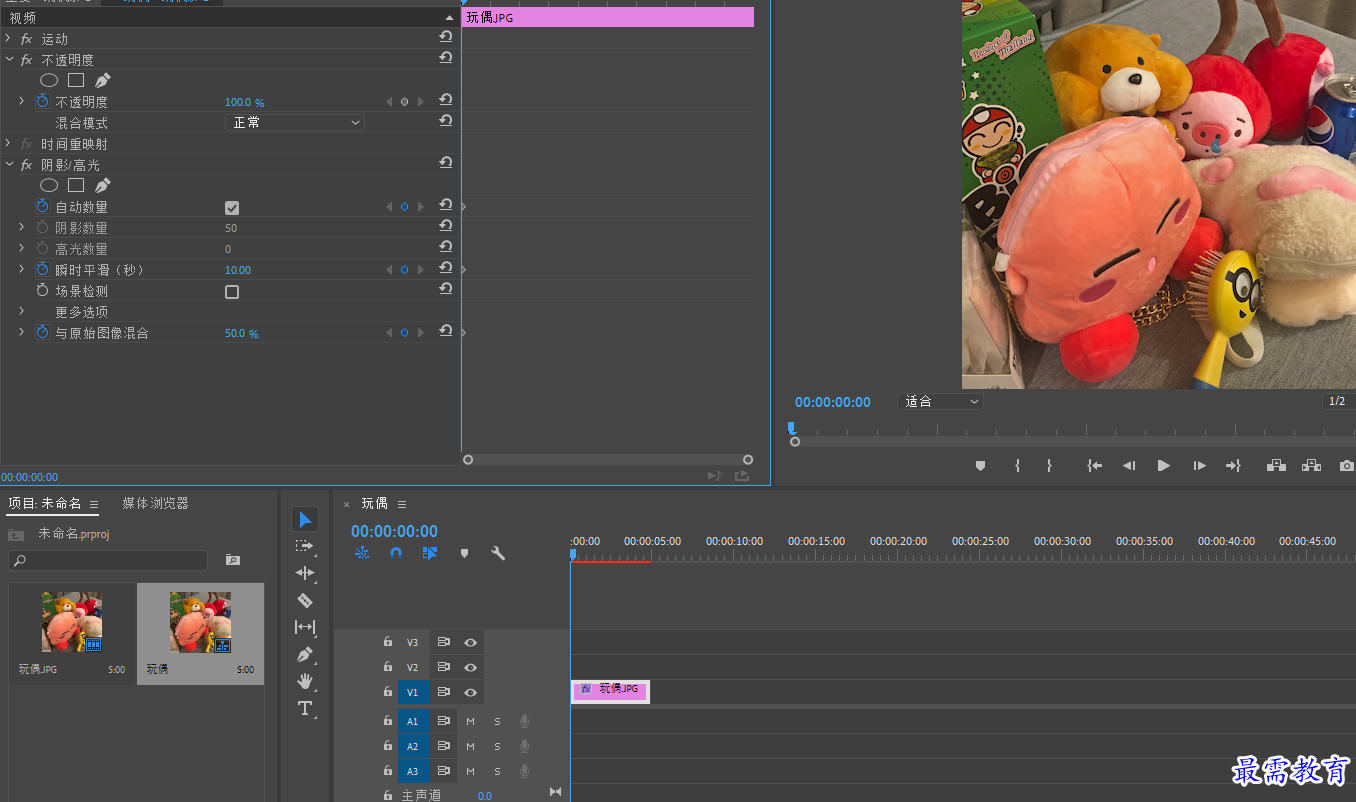The height and width of the screenshot is (802, 1356).
Task: Expand 与原始图像混合 parameter
Action: (21, 333)
